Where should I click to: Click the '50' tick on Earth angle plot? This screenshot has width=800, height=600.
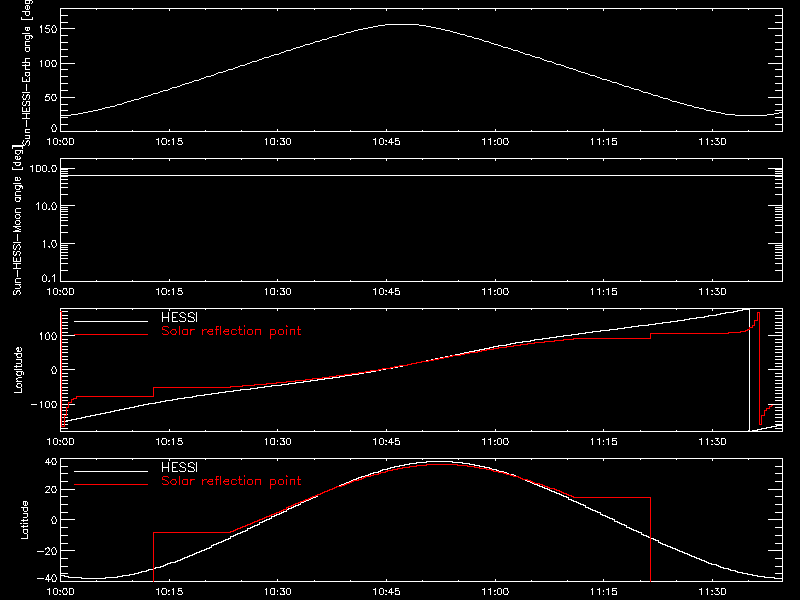tap(51, 98)
